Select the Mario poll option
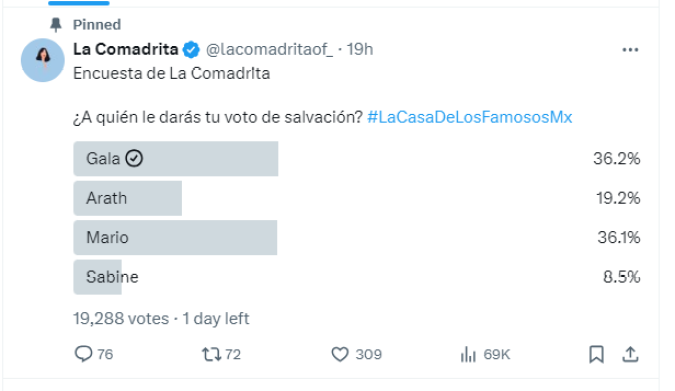Image resolution: width=675 pixels, height=391 pixels. [x=356, y=237]
